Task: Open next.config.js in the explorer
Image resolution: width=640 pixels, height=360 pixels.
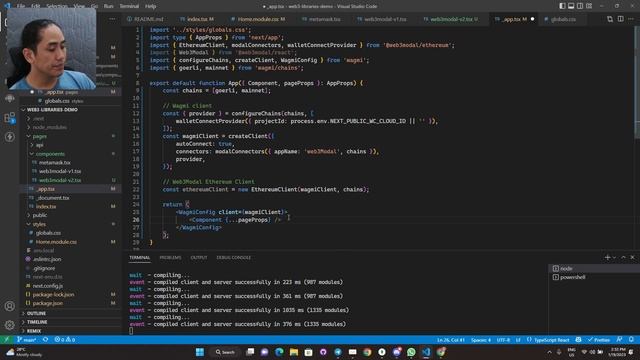Action: tap(70, 286)
